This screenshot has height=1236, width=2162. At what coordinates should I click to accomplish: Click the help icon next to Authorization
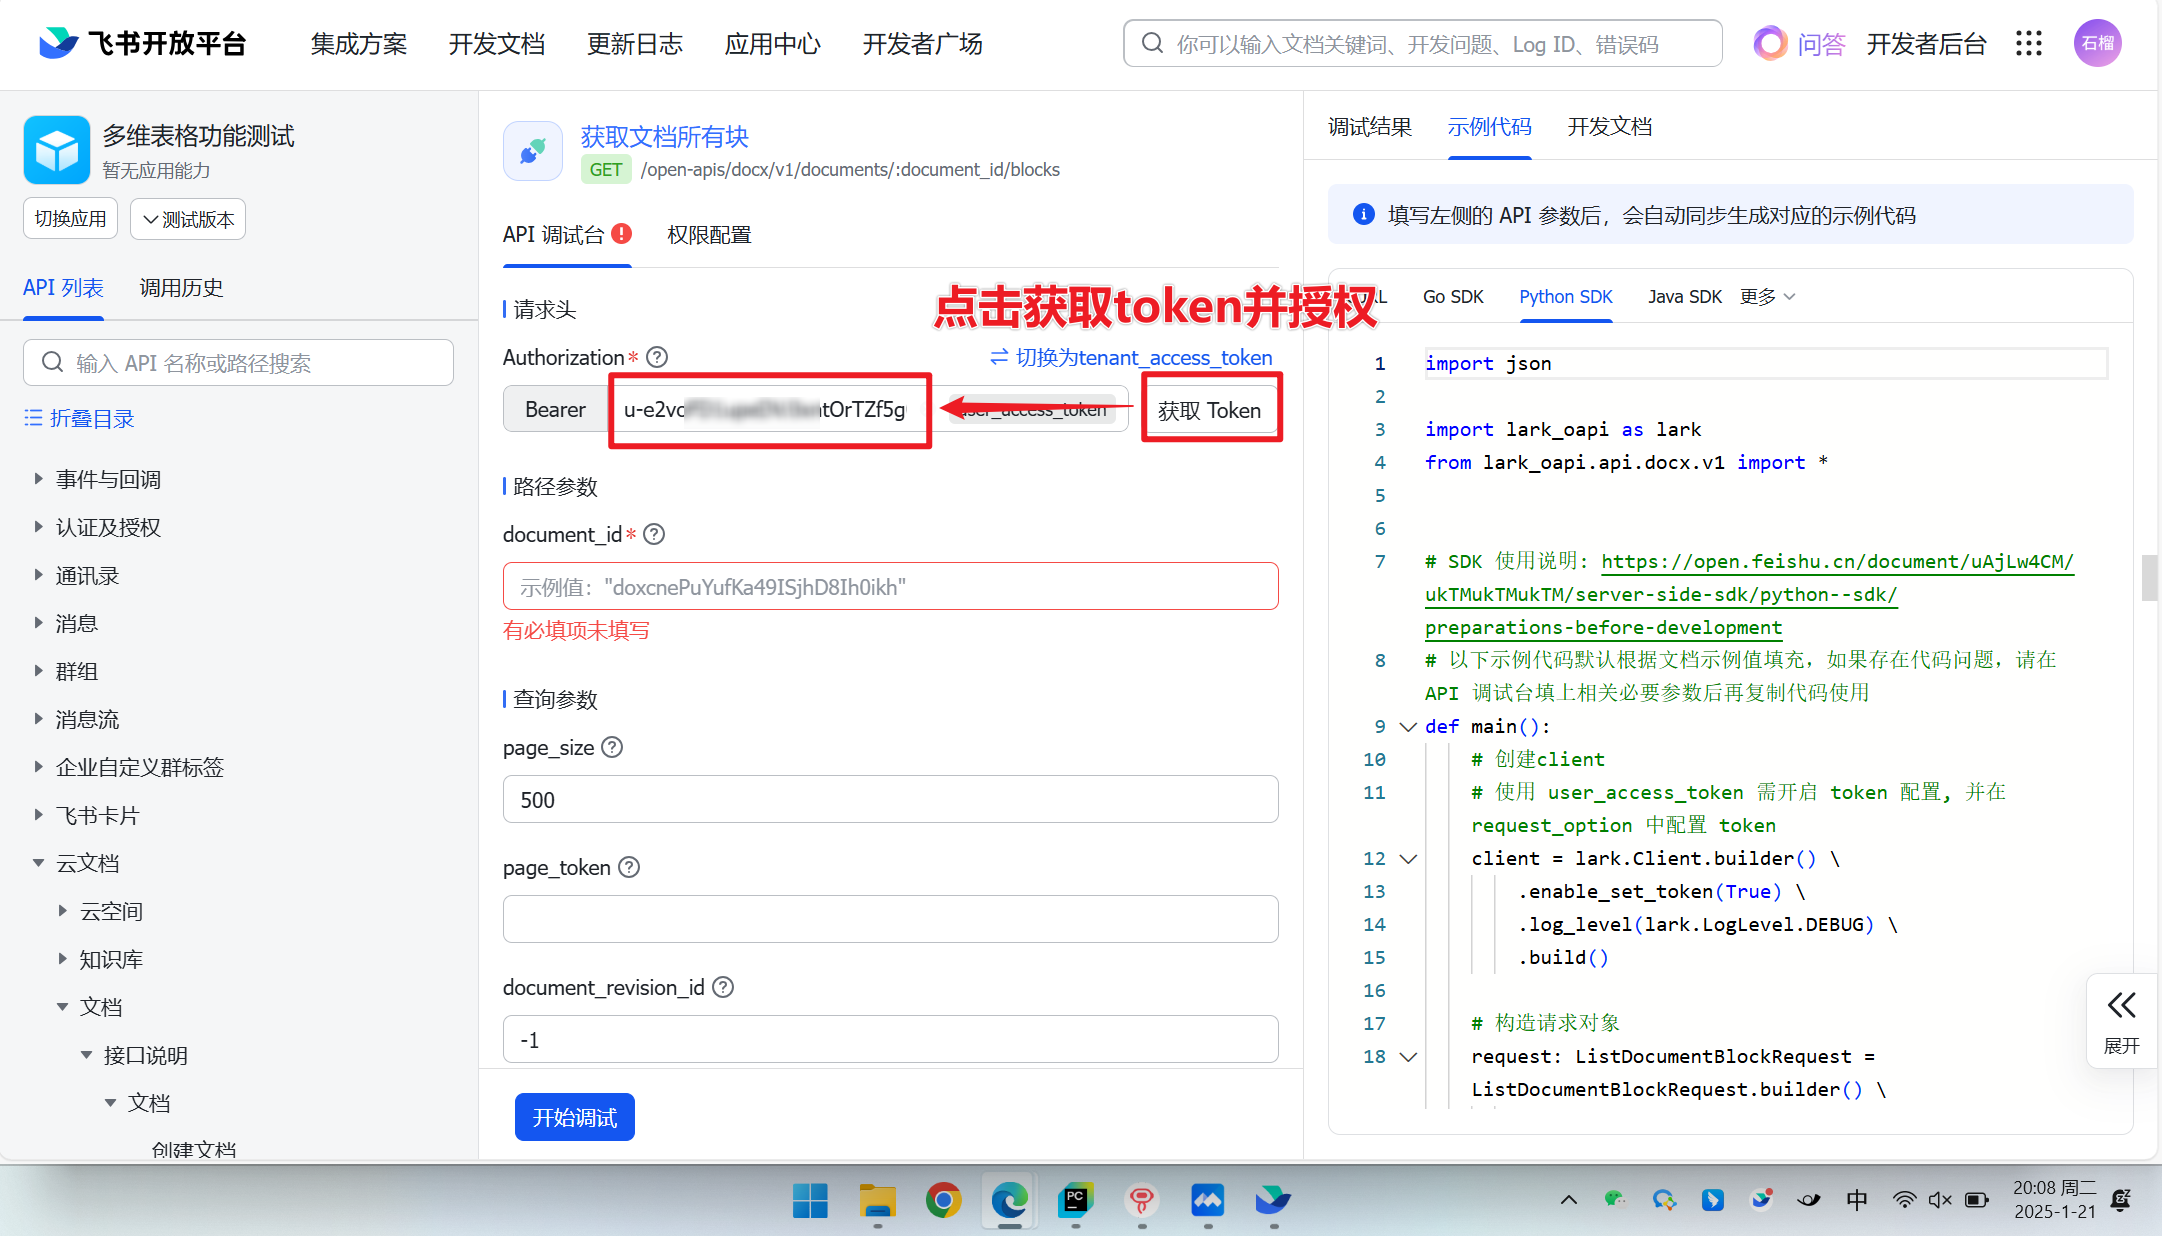[x=657, y=357]
